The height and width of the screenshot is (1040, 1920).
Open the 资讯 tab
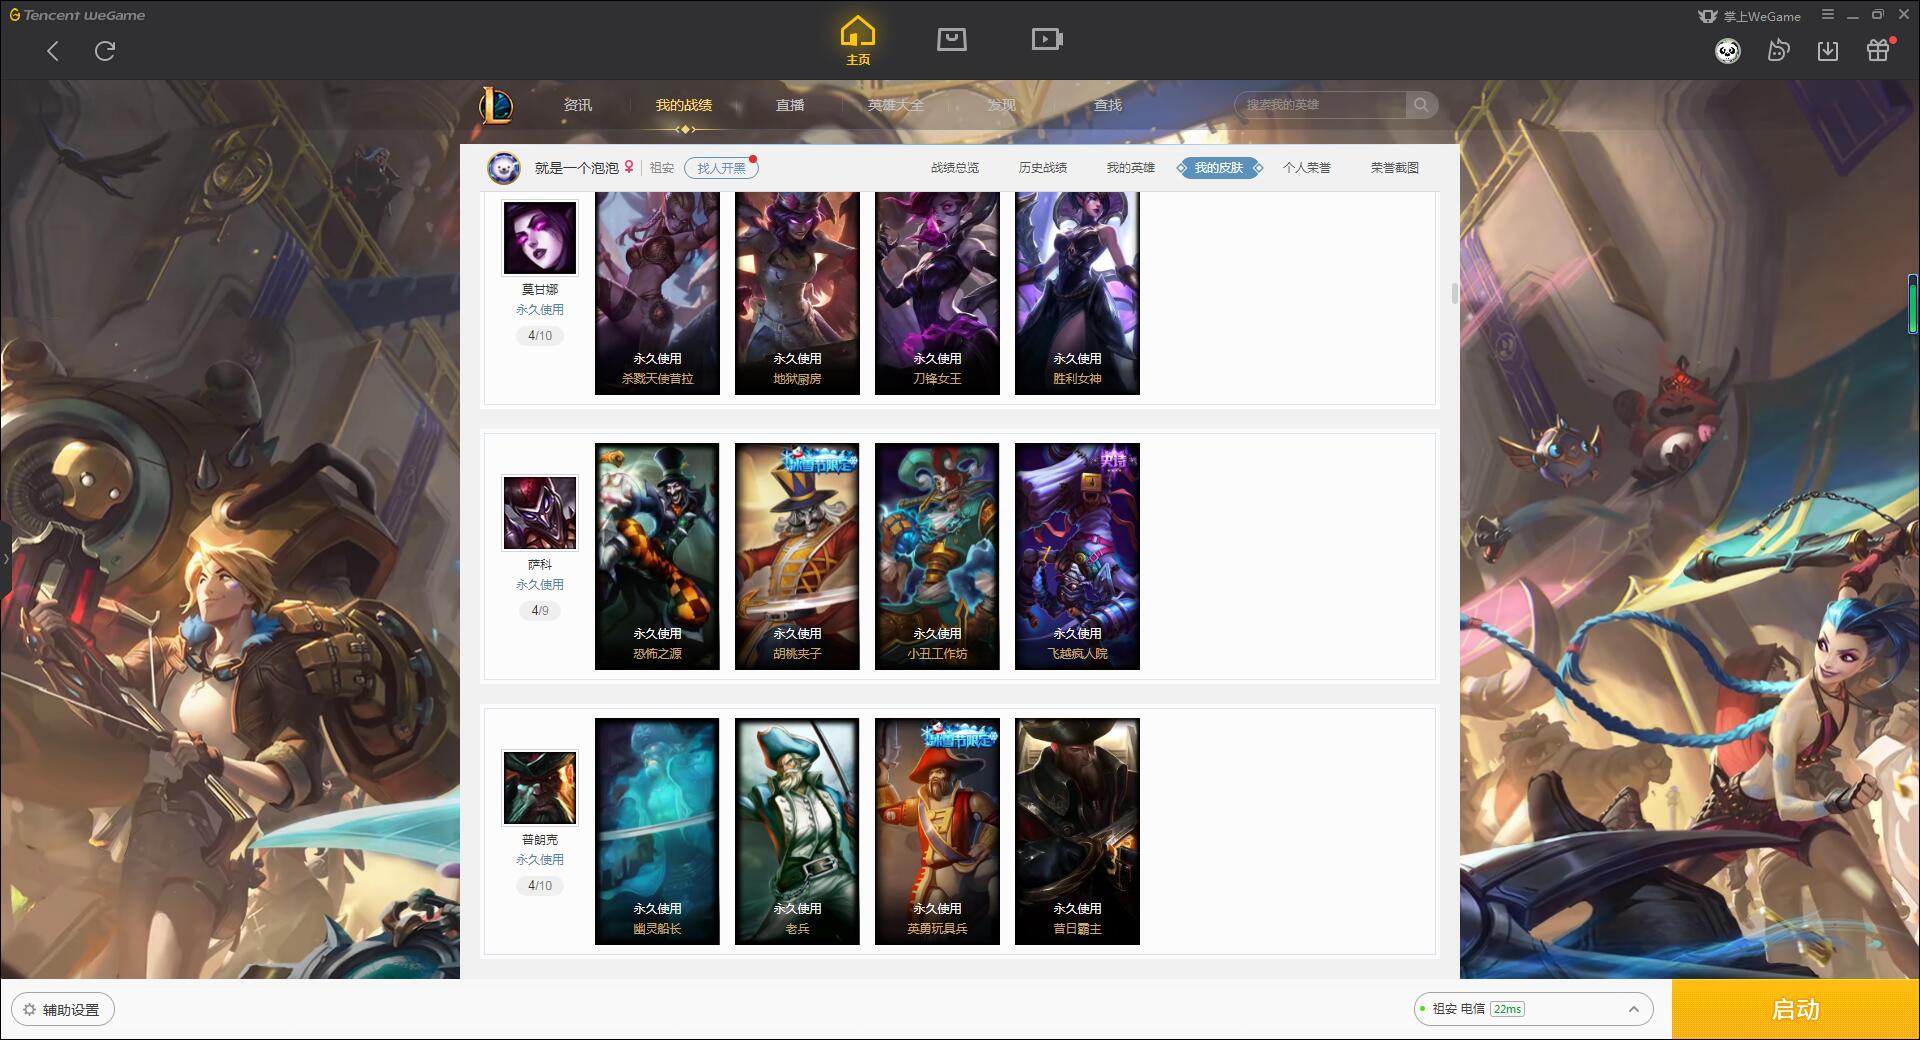pyautogui.click(x=578, y=105)
